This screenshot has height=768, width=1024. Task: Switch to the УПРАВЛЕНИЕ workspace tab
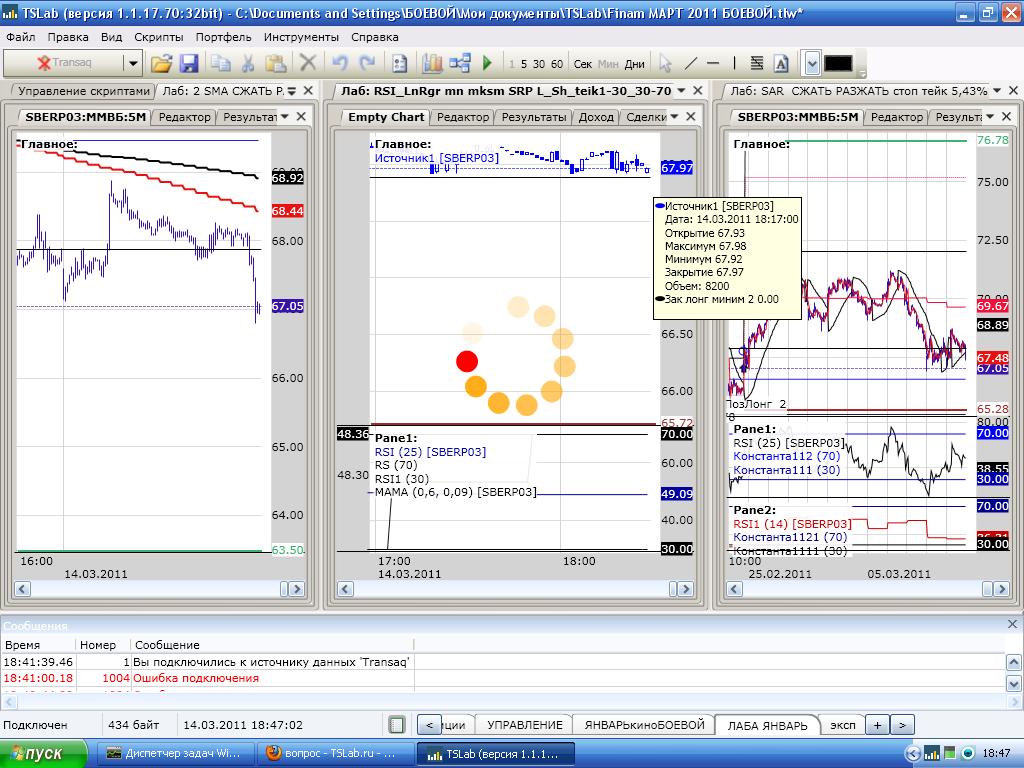[524, 725]
